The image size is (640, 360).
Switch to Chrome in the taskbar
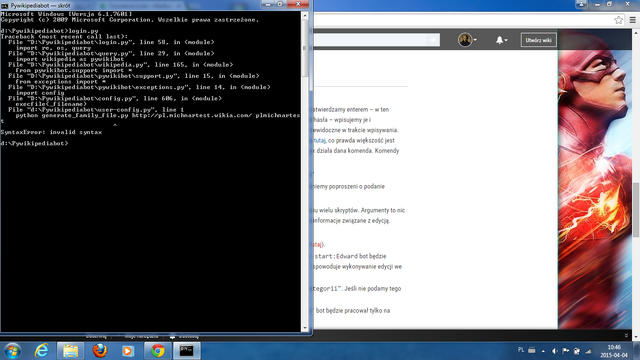158,351
